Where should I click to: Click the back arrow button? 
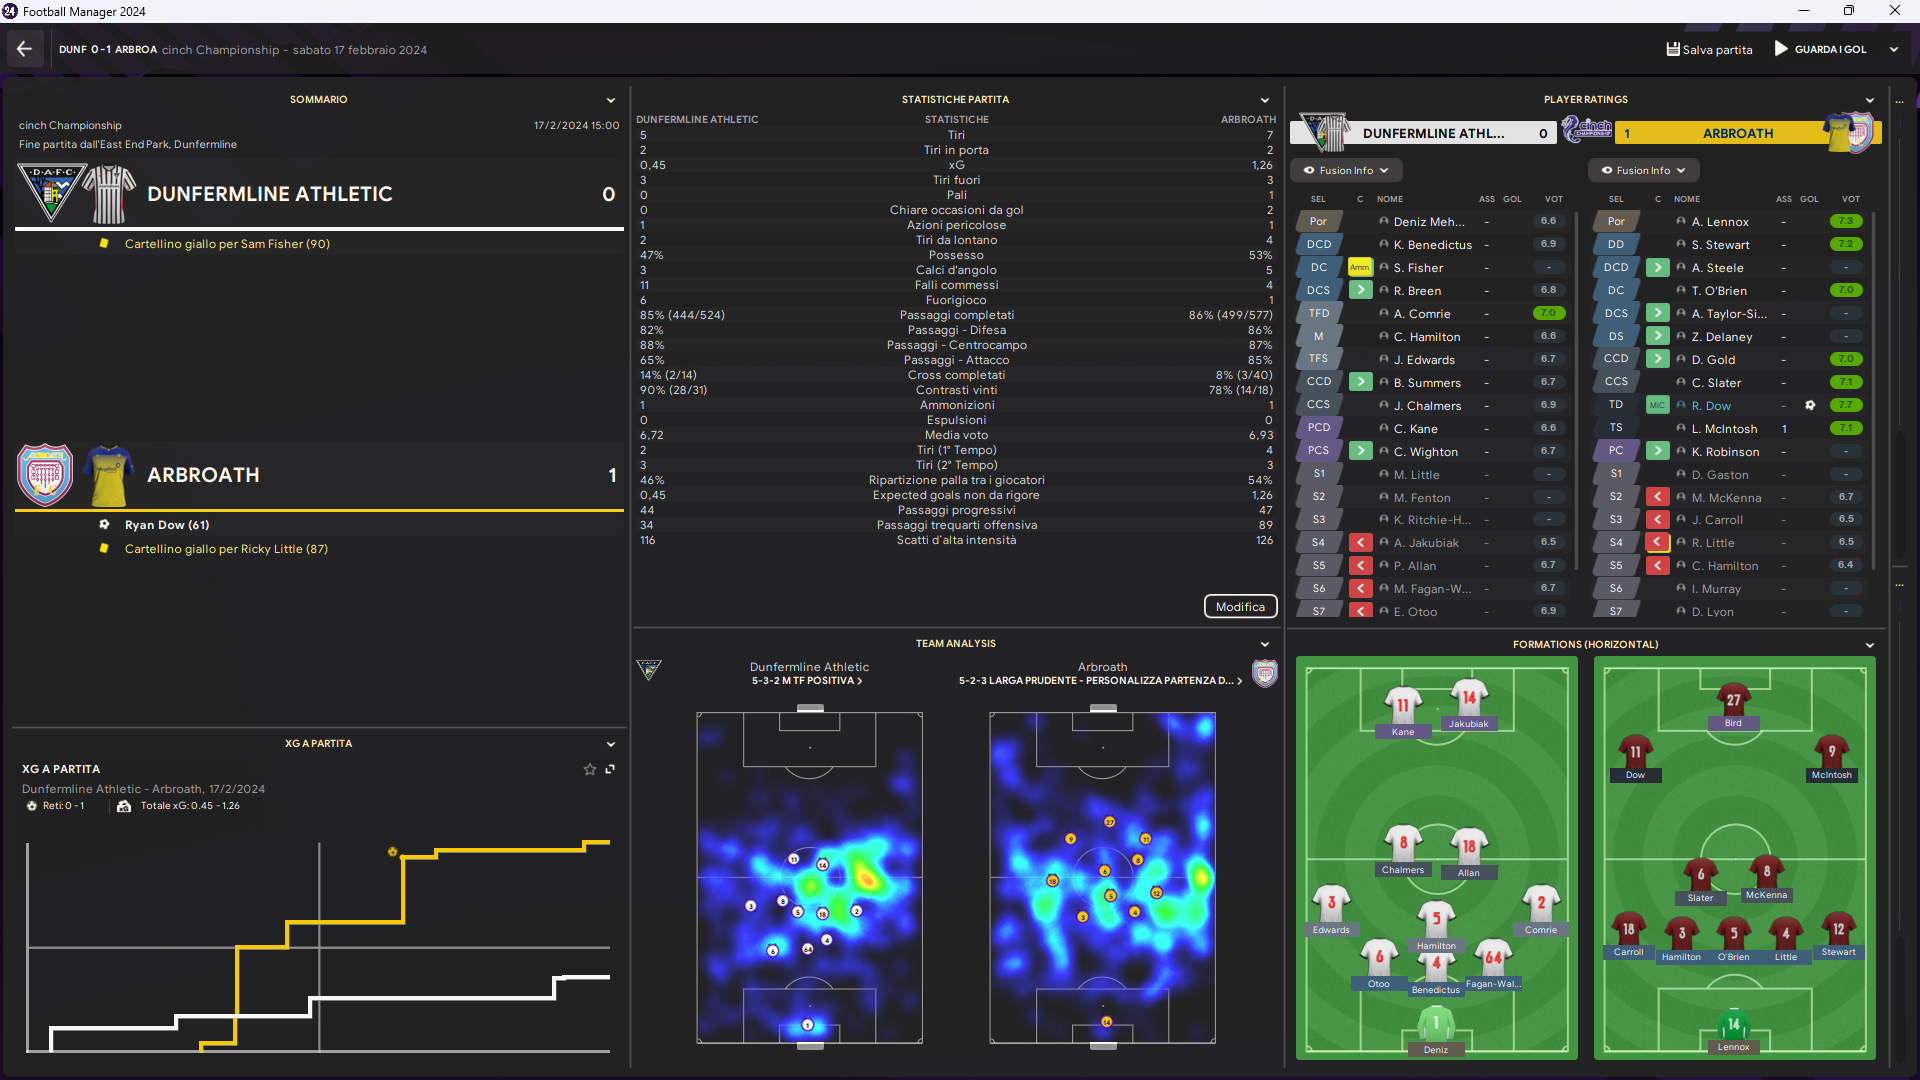[24, 49]
